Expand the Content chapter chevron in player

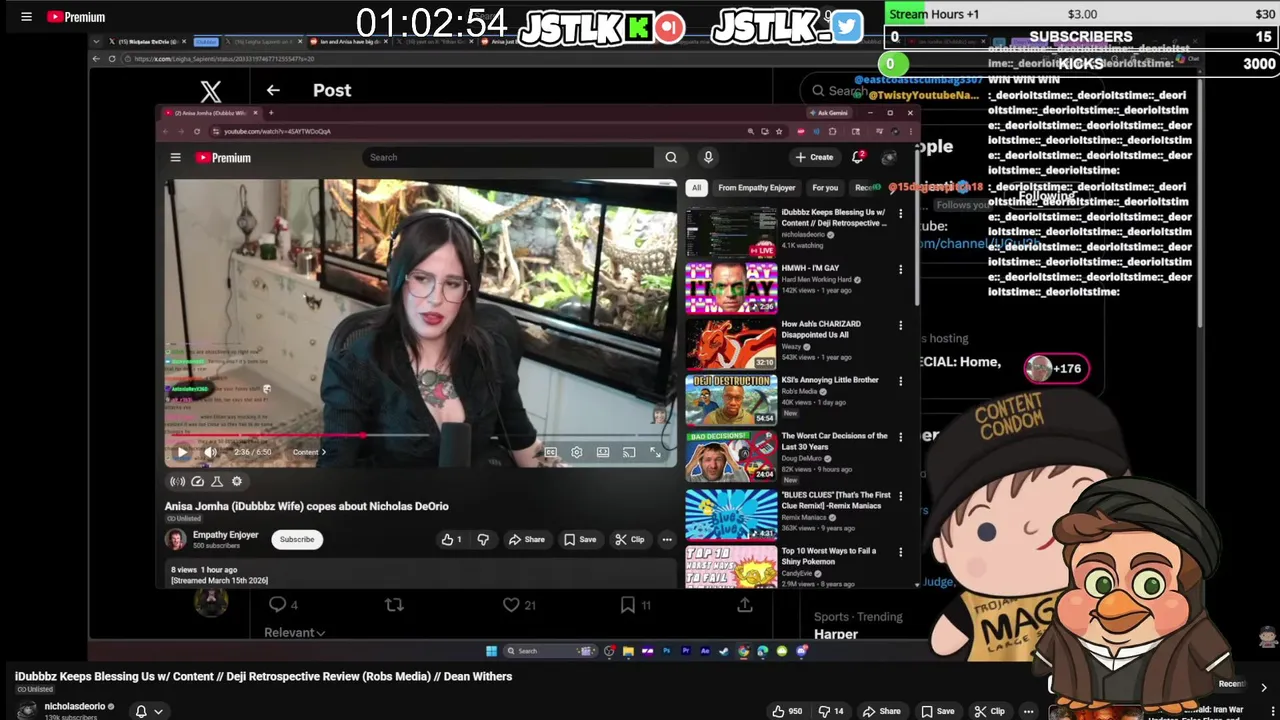(x=323, y=452)
